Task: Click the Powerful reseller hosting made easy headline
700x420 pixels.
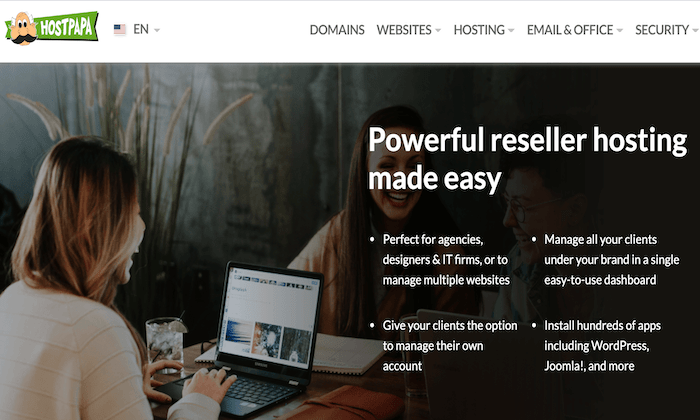Action: (x=527, y=159)
